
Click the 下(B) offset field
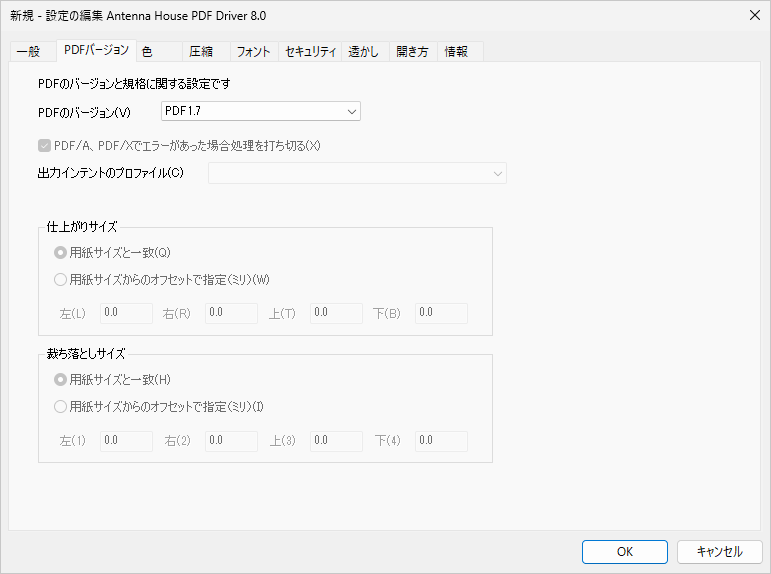coord(441,313)
